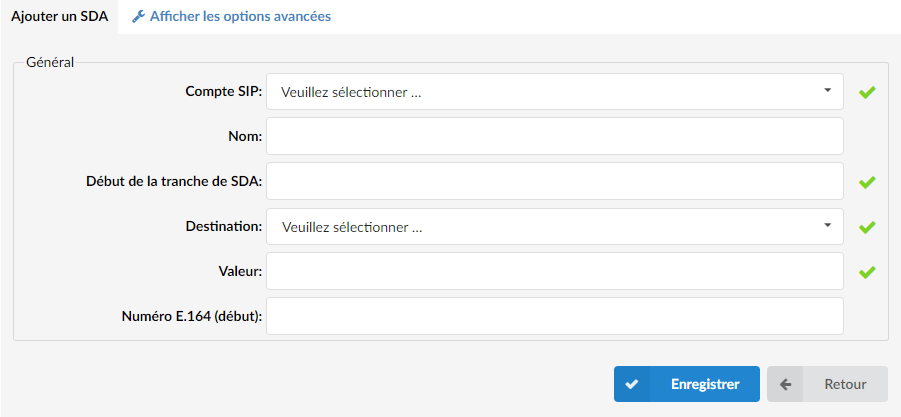The height and width of the screenshot is (417, 901).
Task: Click the green checkmark next to Compte SIP
Action: click(x=867, y=92)
